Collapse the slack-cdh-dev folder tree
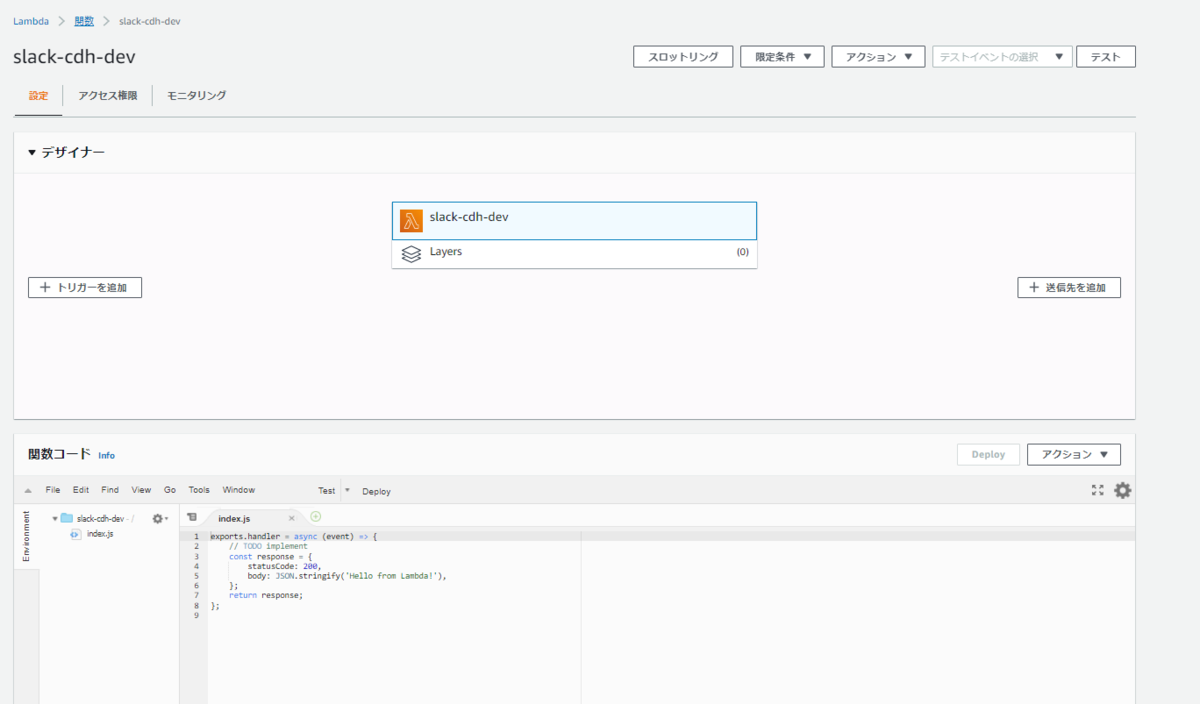This screenshot has width=1200, height=704. click(55, 519)
